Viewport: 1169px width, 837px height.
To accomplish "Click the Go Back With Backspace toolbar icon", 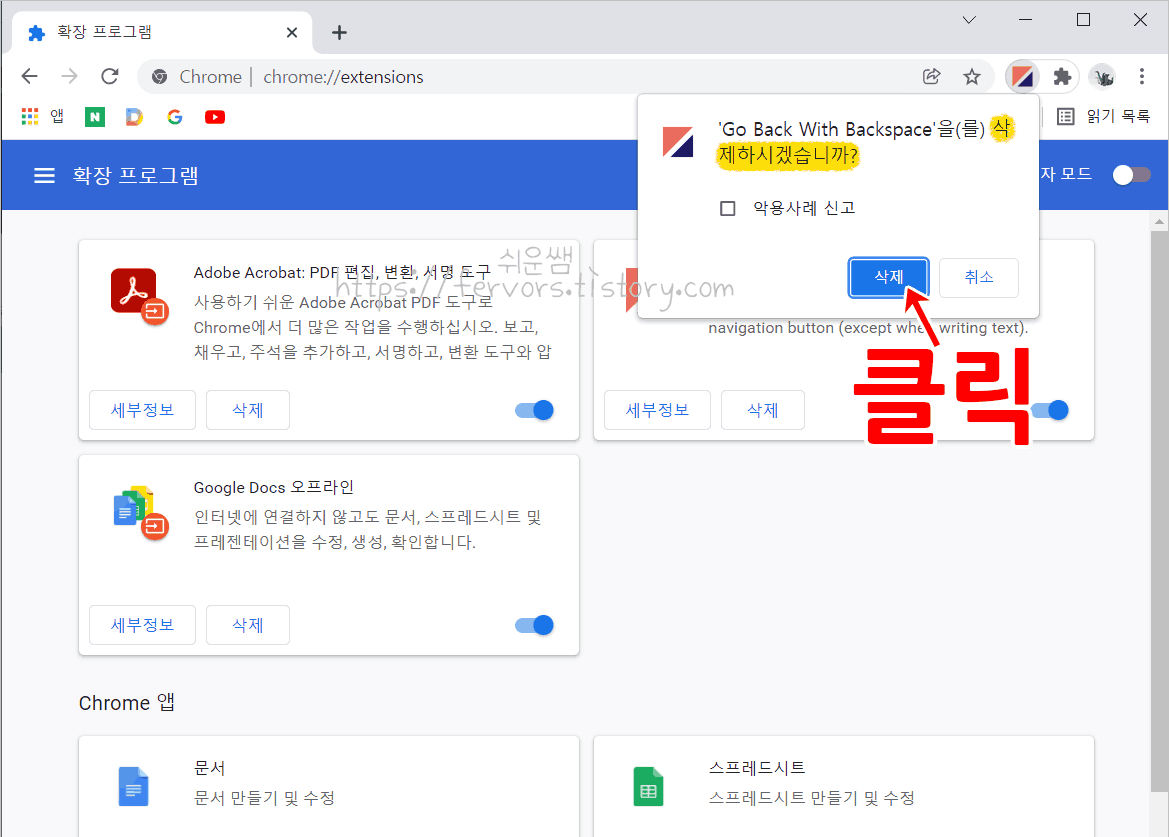I will [1022, 76].
